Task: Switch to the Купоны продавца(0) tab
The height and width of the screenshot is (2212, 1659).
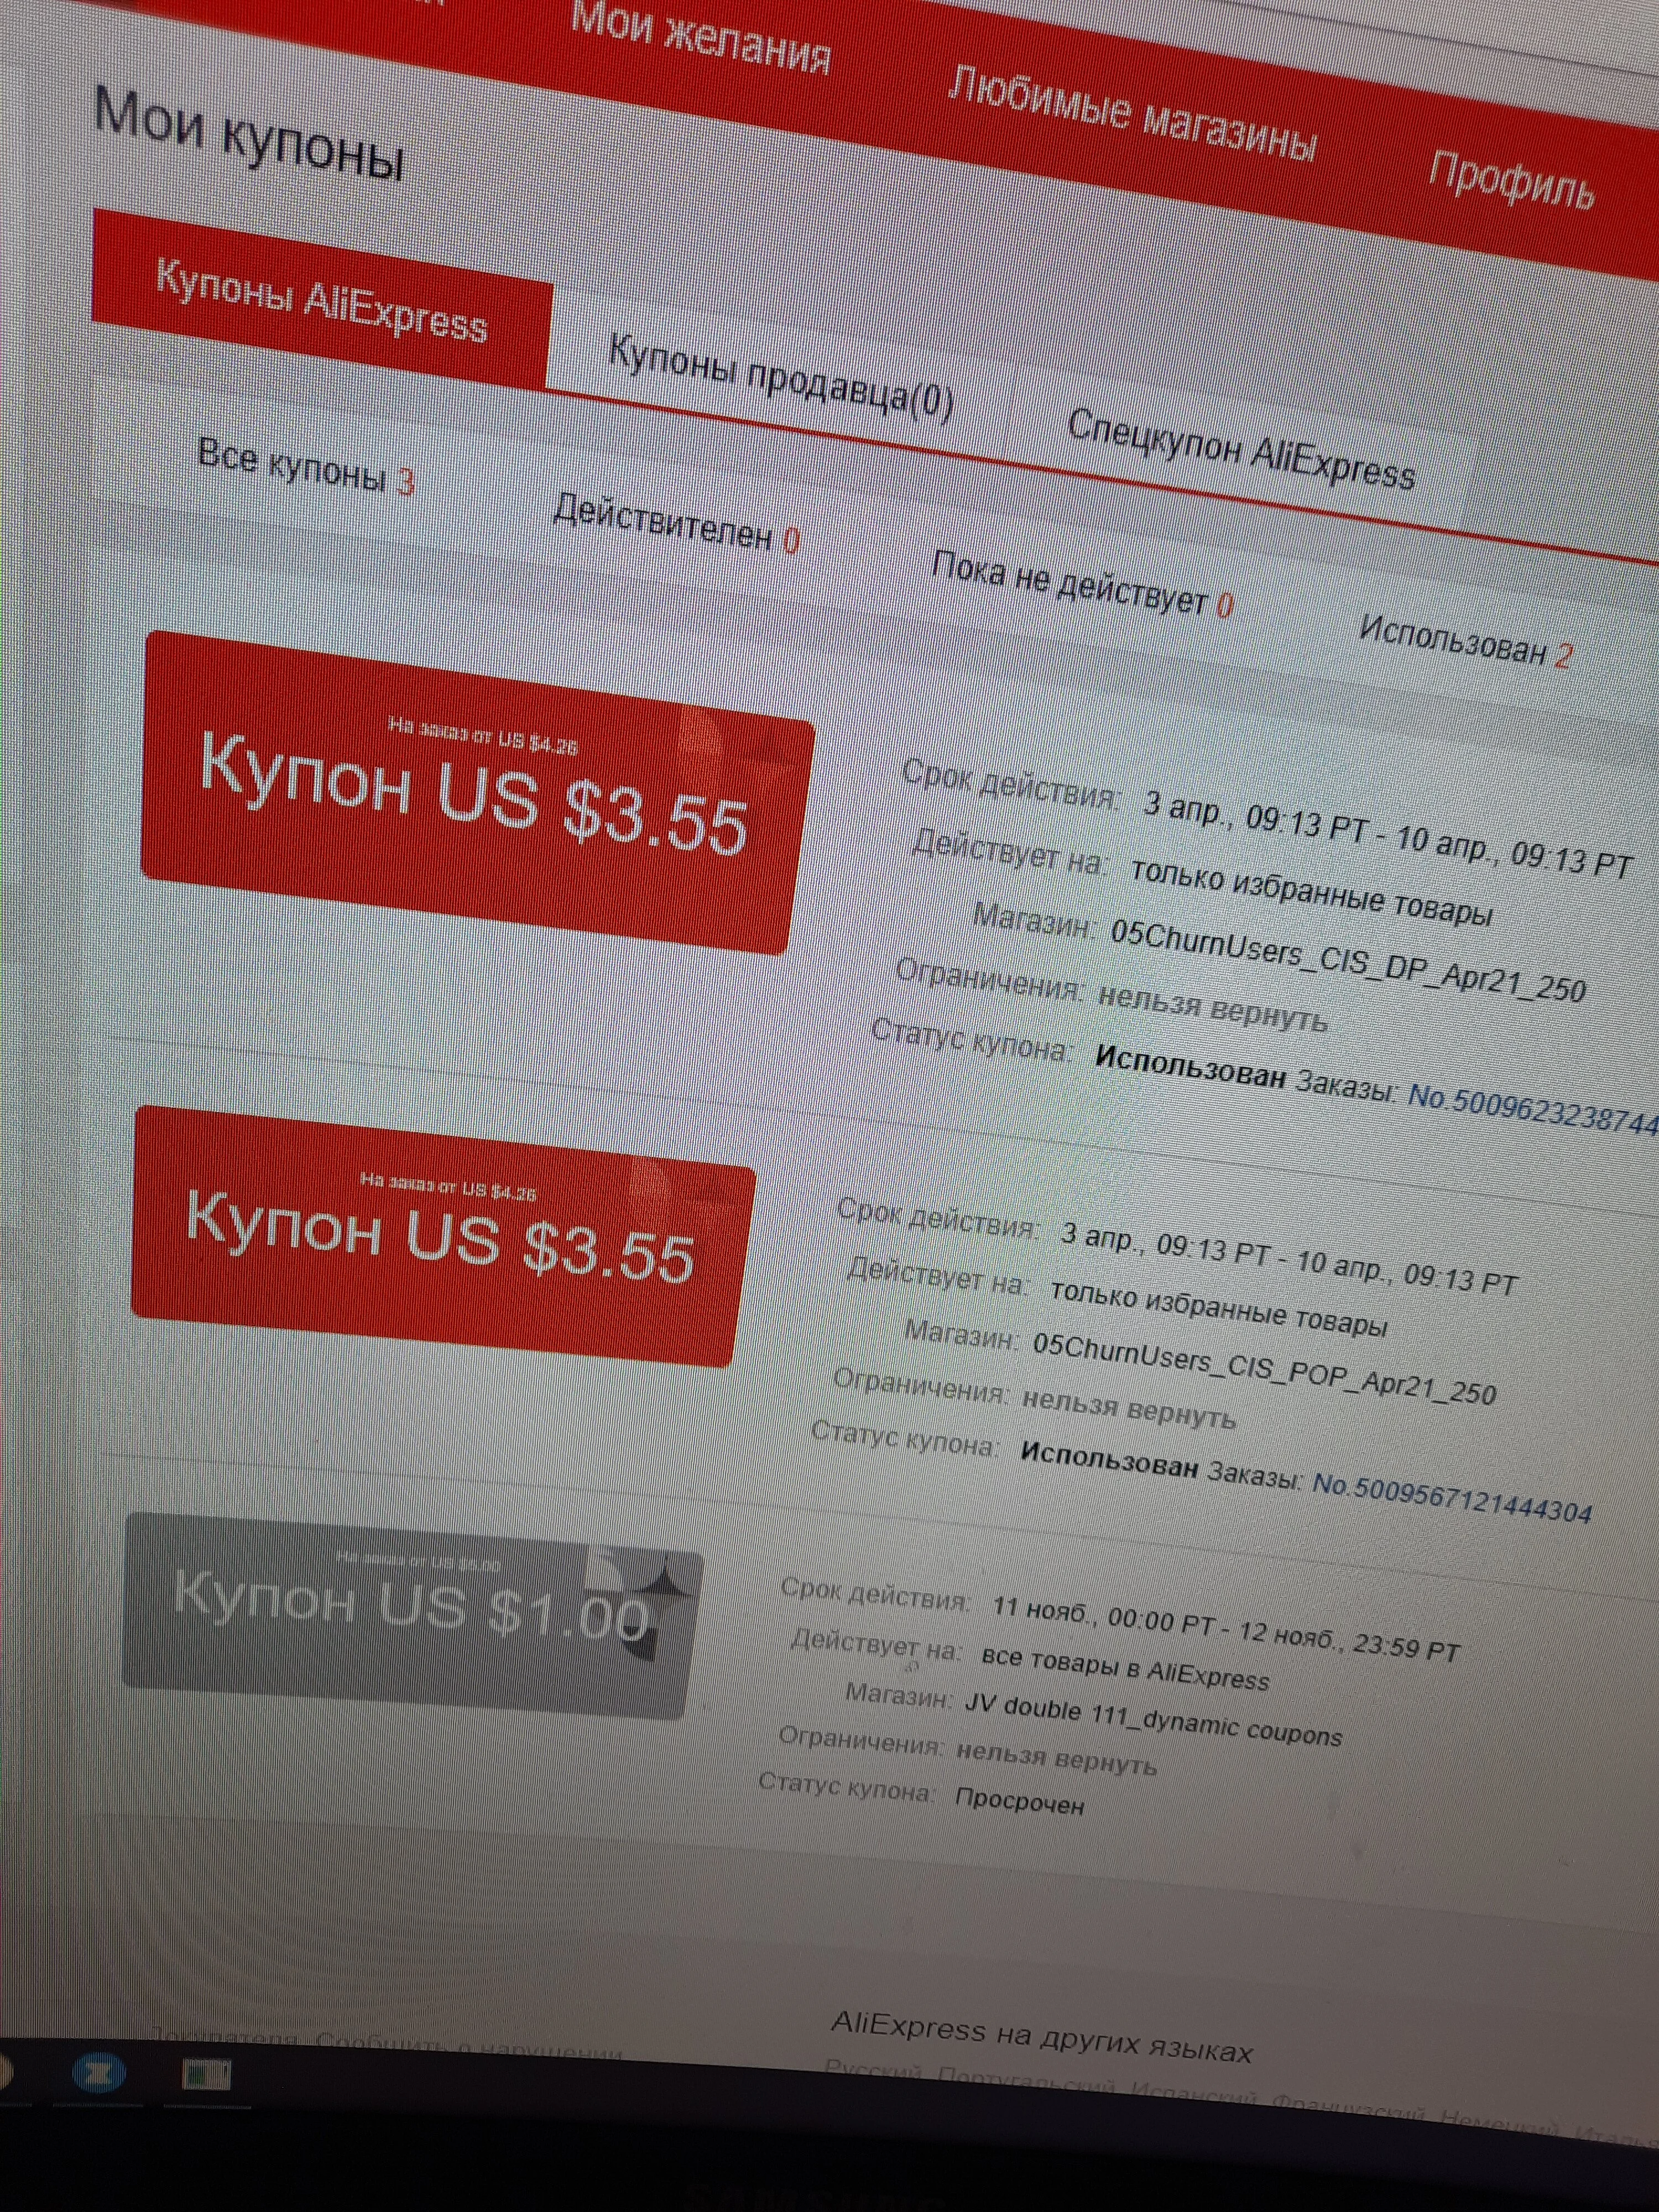Action: (x=780, y=378)
